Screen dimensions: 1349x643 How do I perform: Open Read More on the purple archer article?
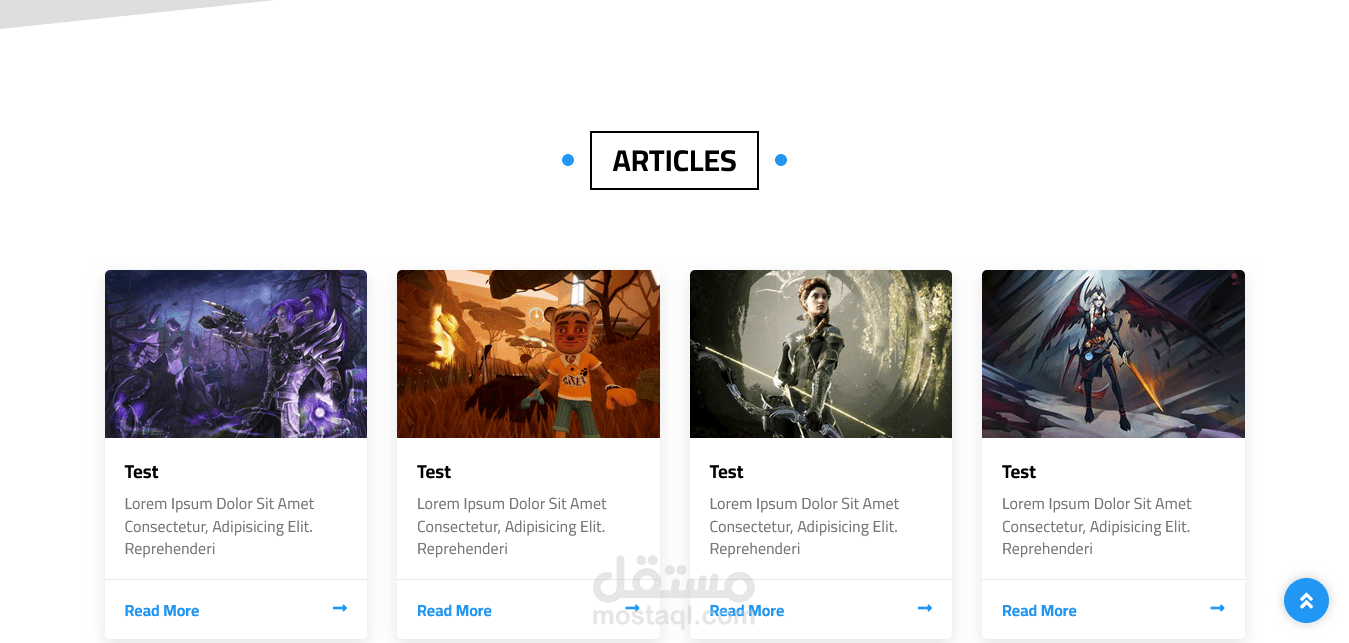pos(162,611)
